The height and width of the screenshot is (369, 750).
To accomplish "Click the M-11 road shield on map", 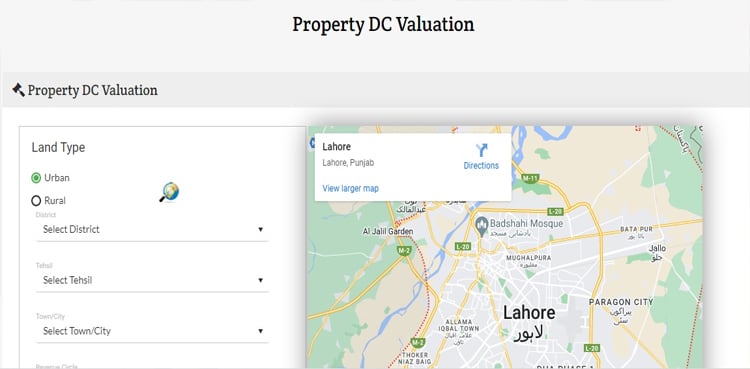I will pos(530,178).
